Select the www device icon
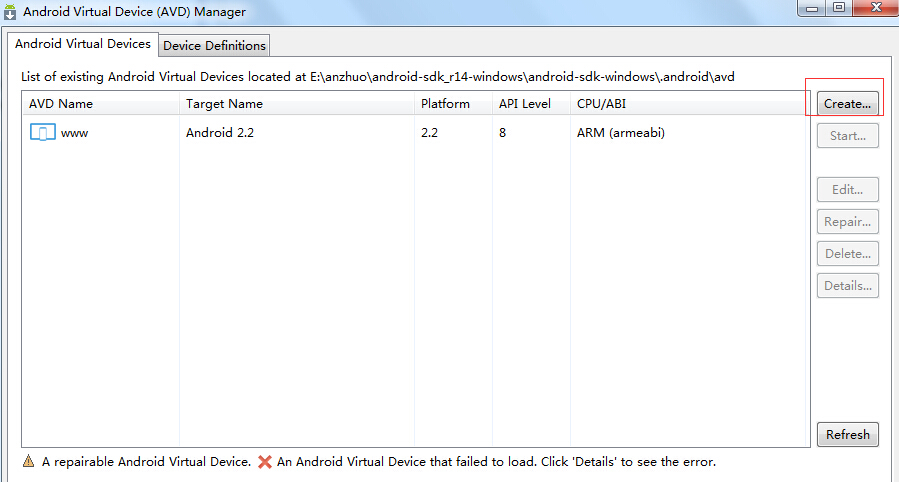Screen dimensions: 899x482 click(42, 132)
